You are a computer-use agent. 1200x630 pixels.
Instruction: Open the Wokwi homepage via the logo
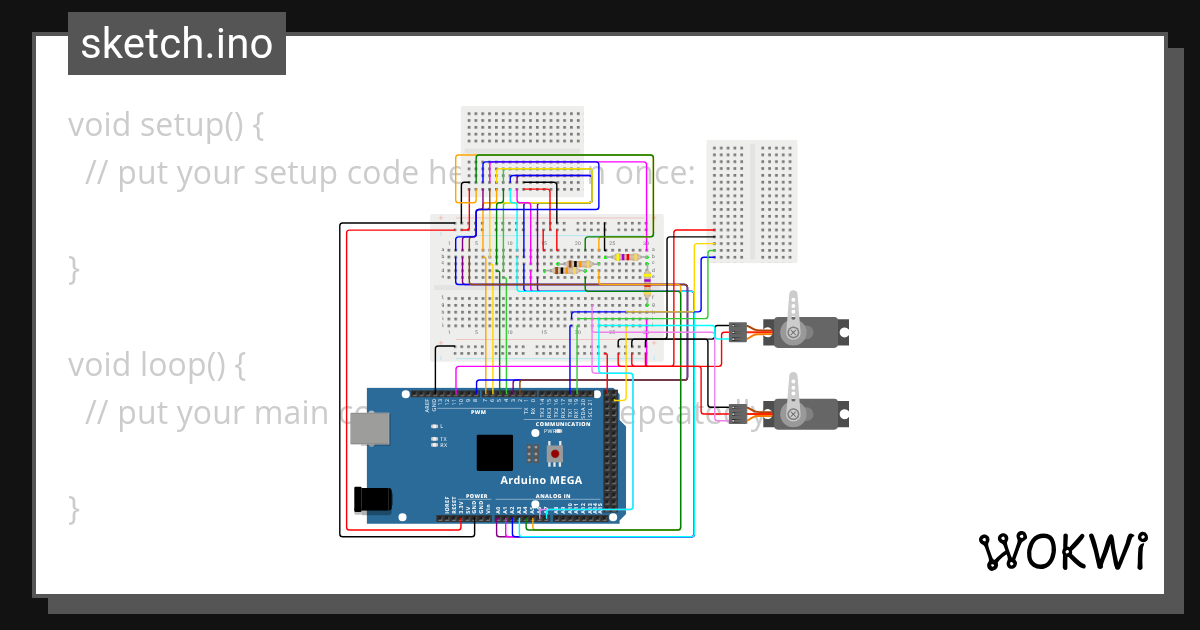tap(1063, 549)
